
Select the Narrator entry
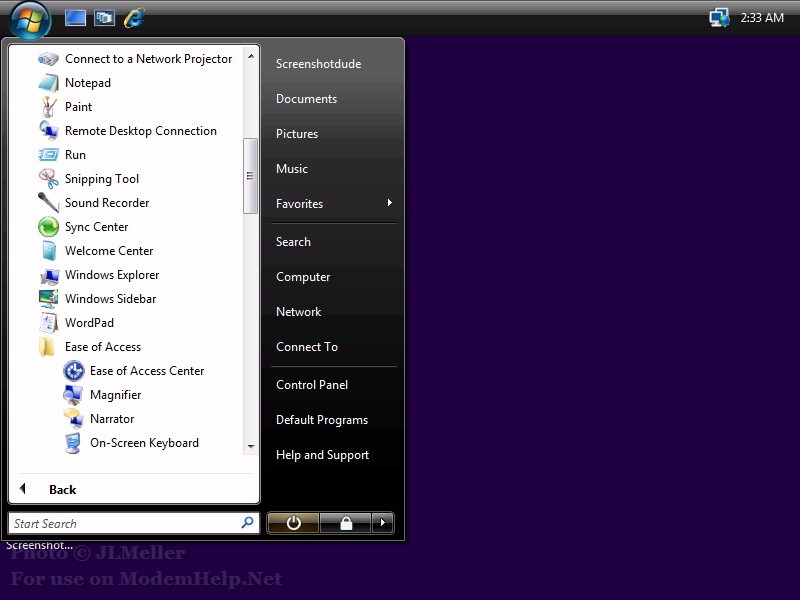click(112, 419)
